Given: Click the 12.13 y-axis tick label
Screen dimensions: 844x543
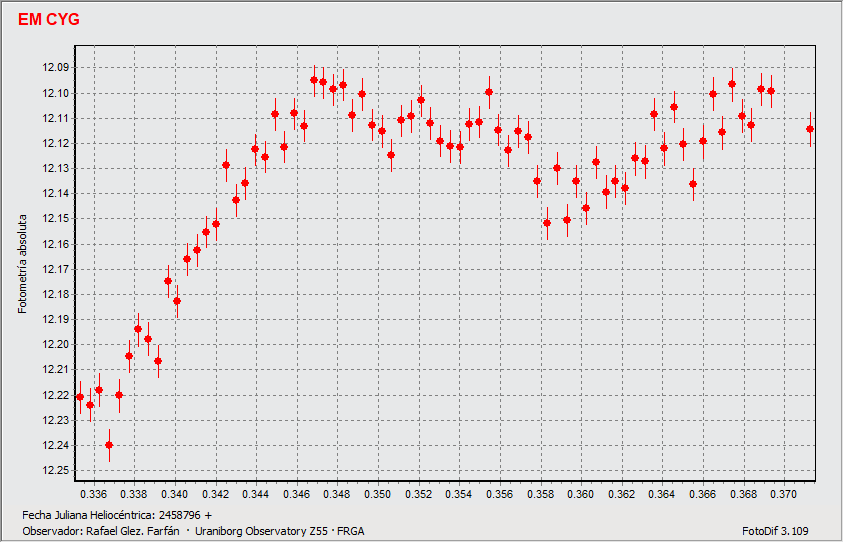Looking at the screenshot, I should pyautogui.click(x=55, y=168).
